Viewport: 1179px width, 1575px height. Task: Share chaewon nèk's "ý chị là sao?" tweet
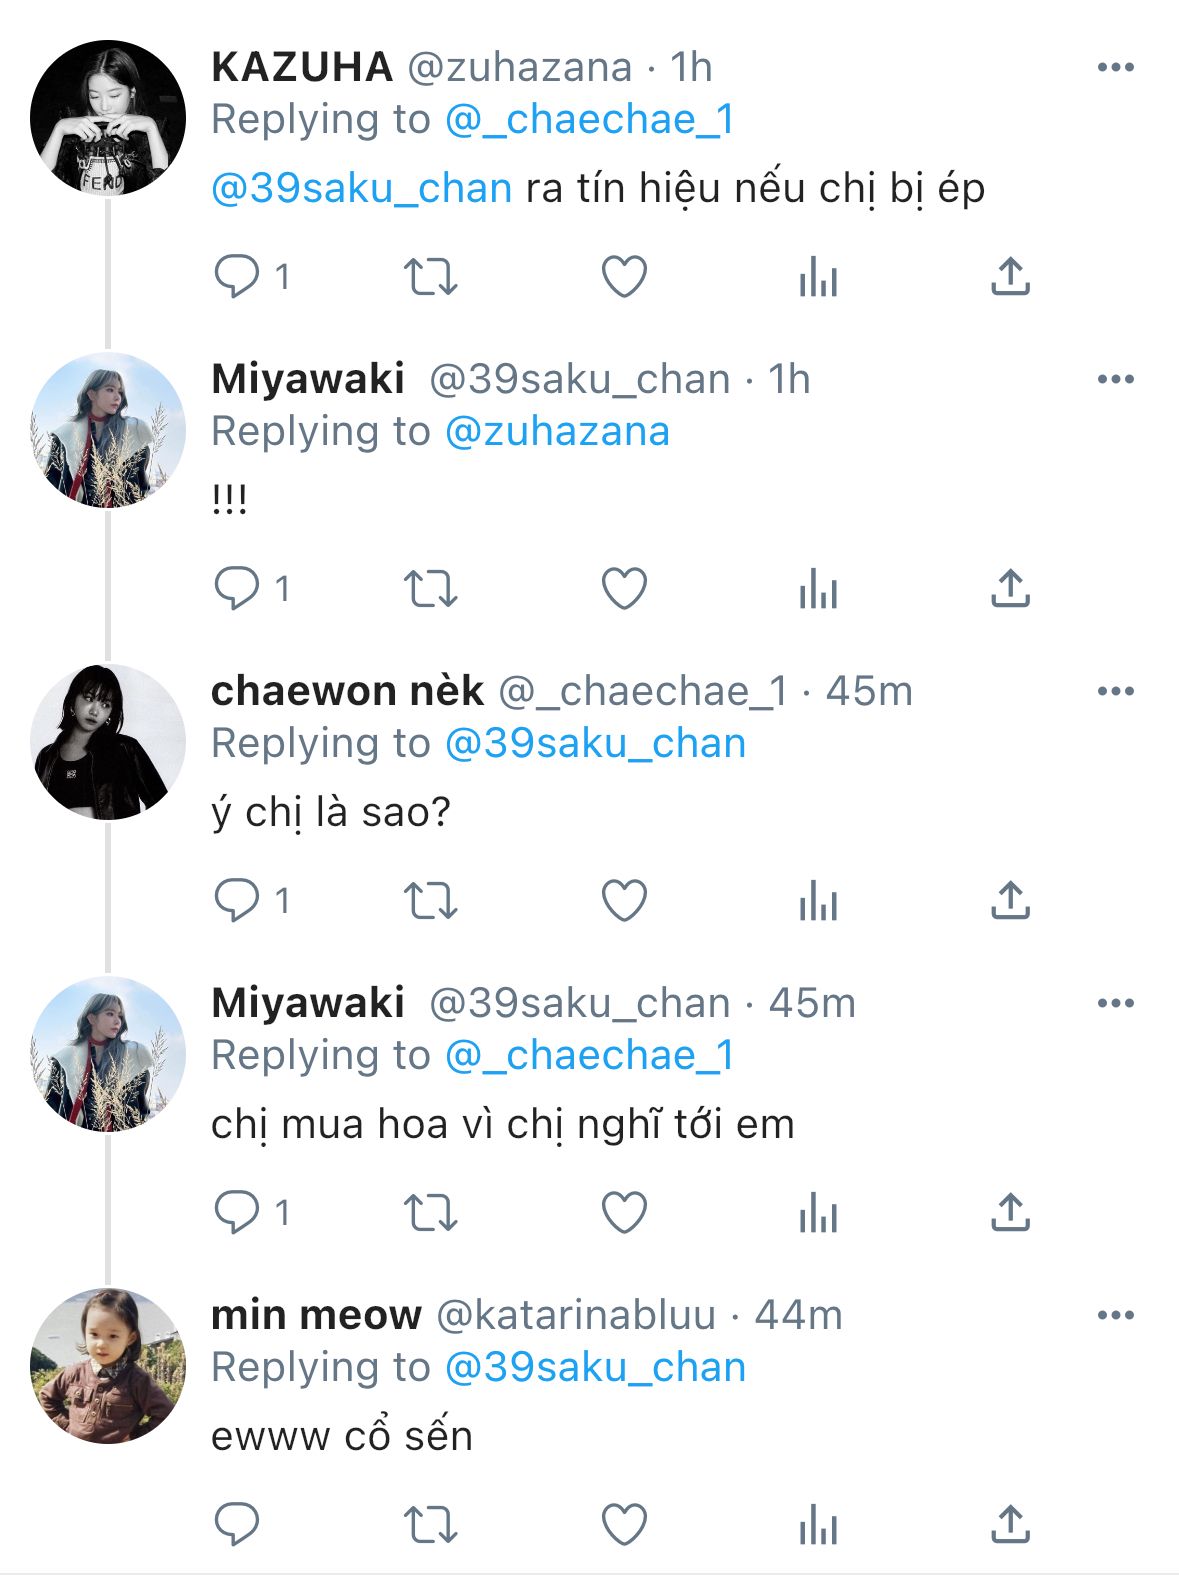click(1010, 900)
